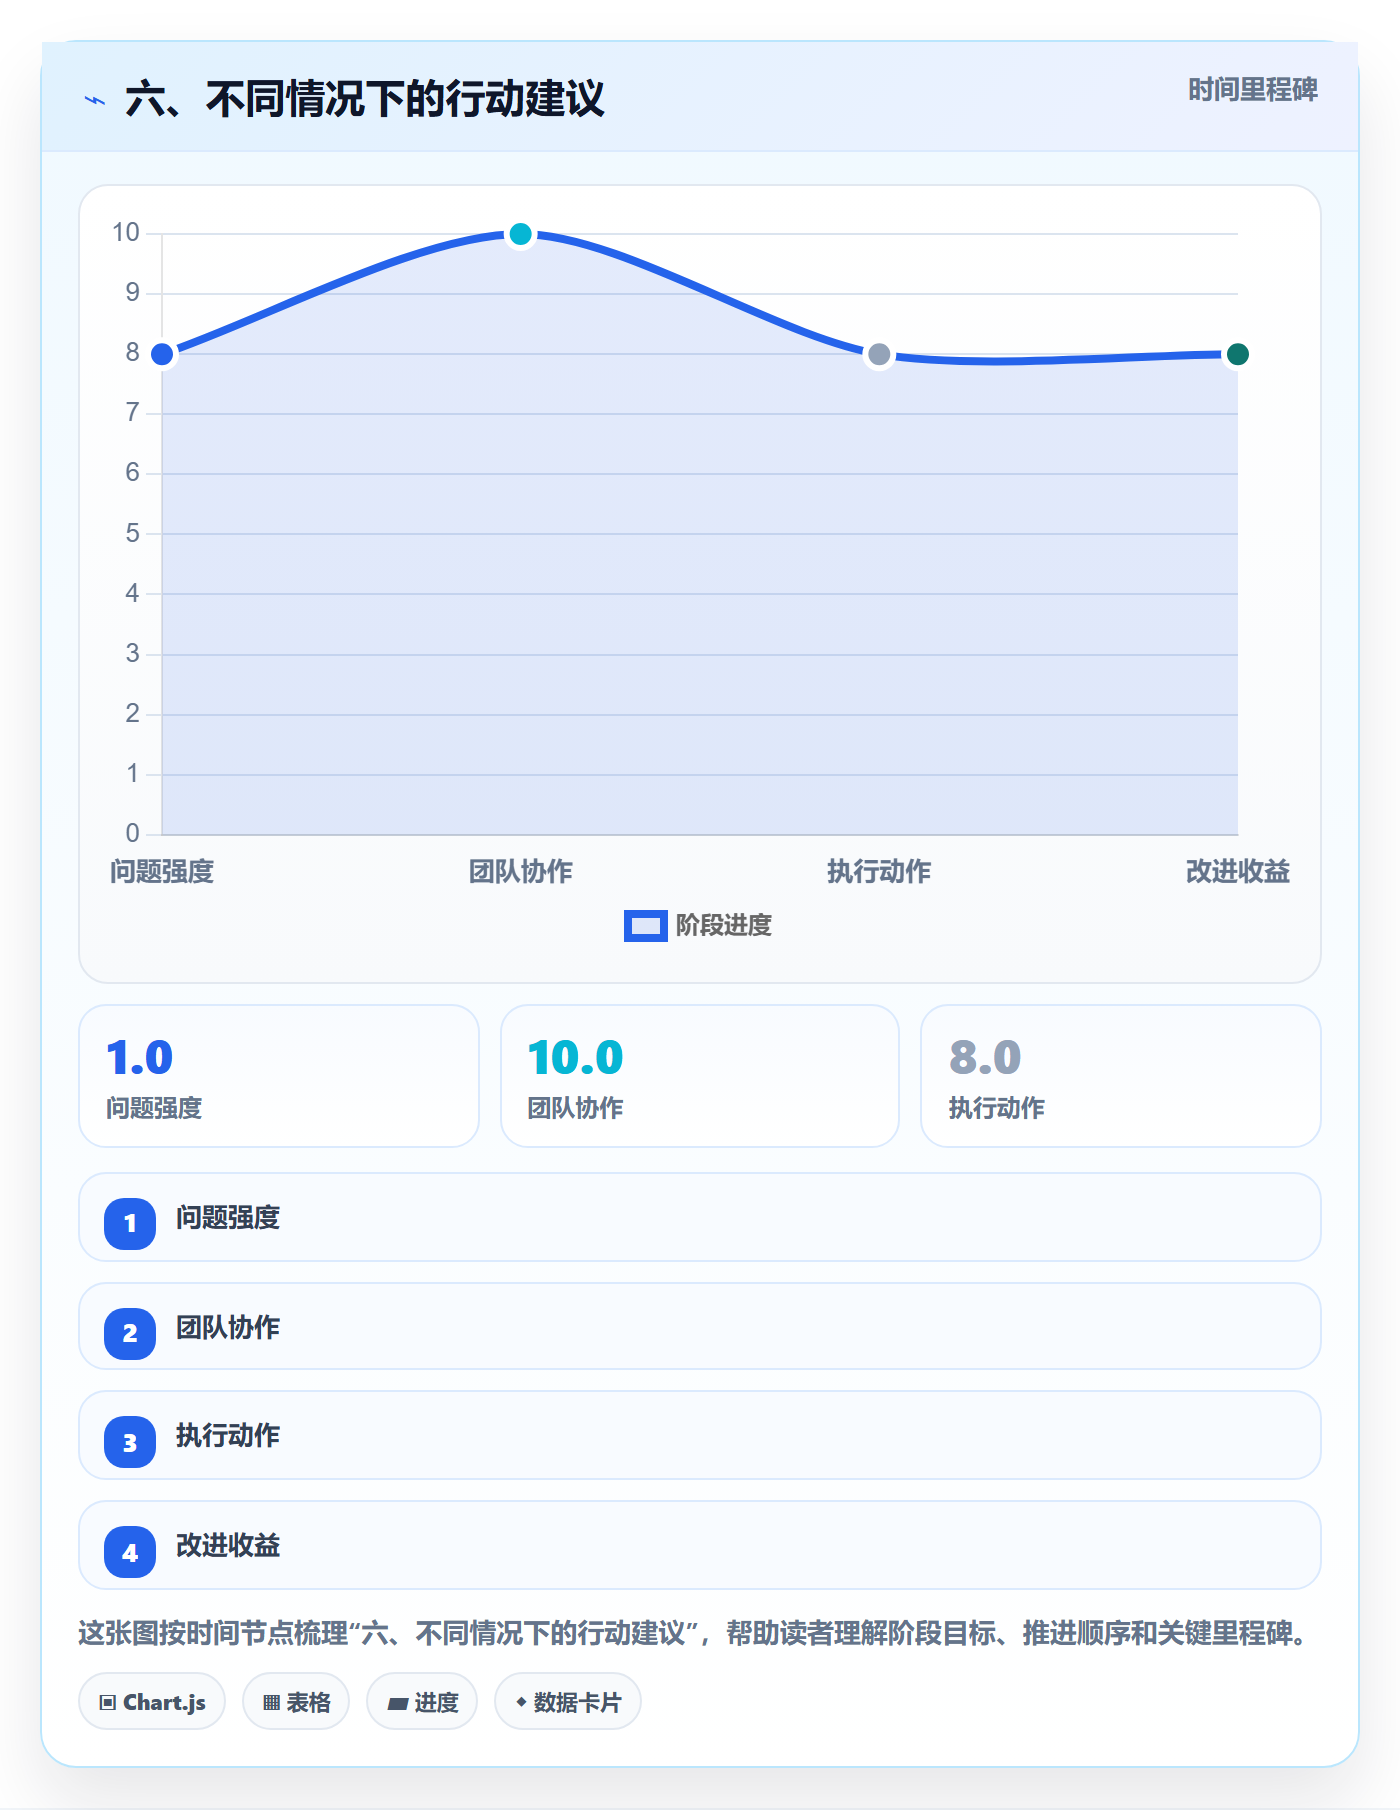Image resolution: width=1400 pixels, height=1810 pixels.
Task: Click the 问题强度 data point on chart
Action: coord(162,354)
